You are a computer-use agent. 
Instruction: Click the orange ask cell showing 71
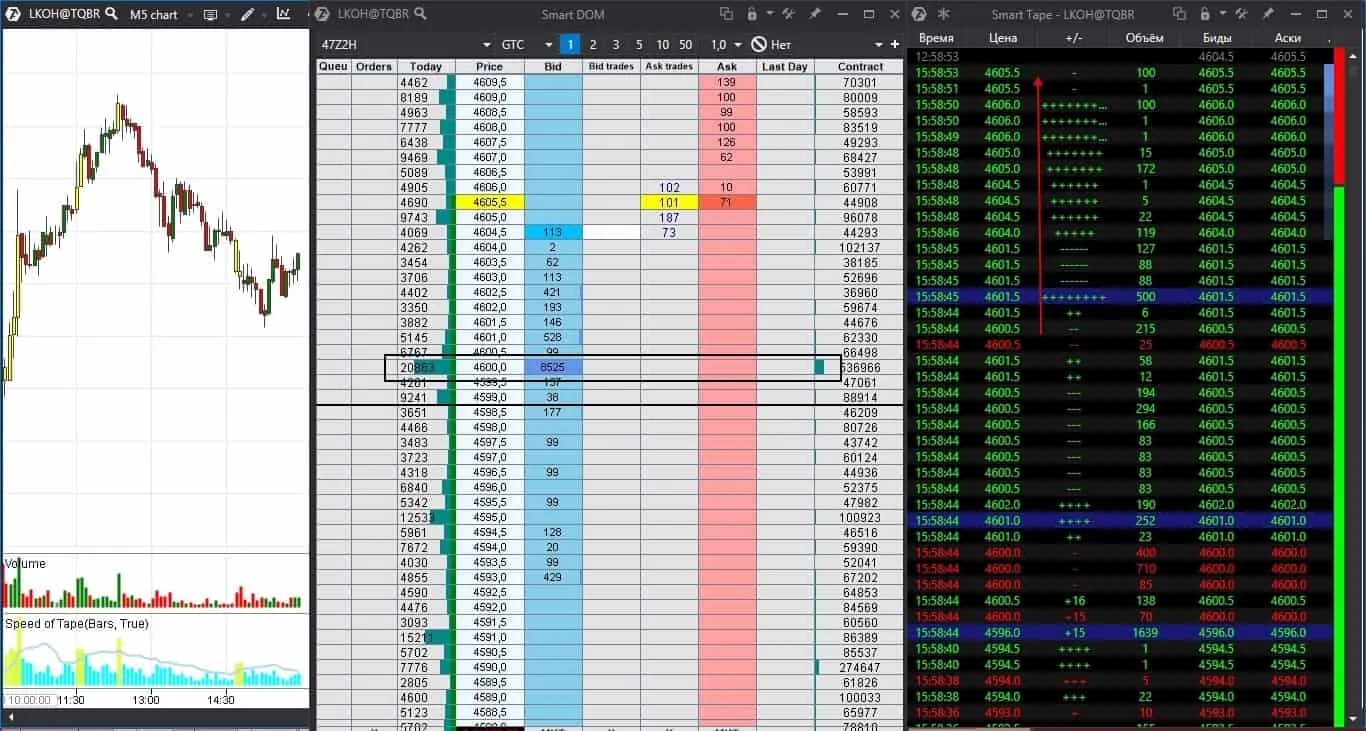pyautogui.click(x=727, y=202)
